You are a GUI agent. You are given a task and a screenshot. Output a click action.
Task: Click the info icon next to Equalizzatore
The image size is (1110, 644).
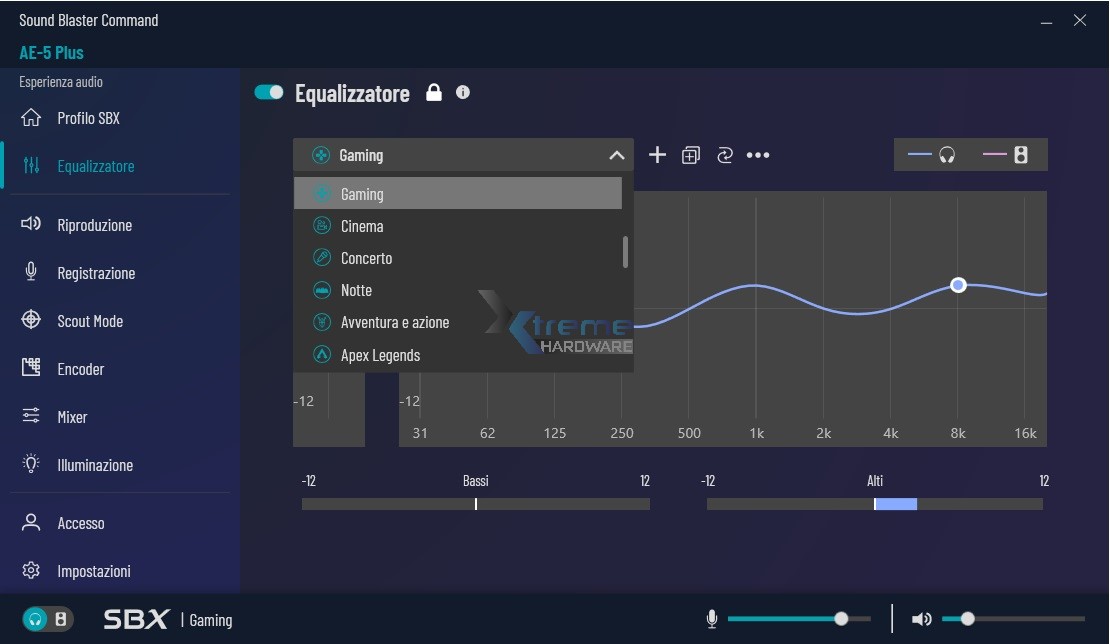463,92
